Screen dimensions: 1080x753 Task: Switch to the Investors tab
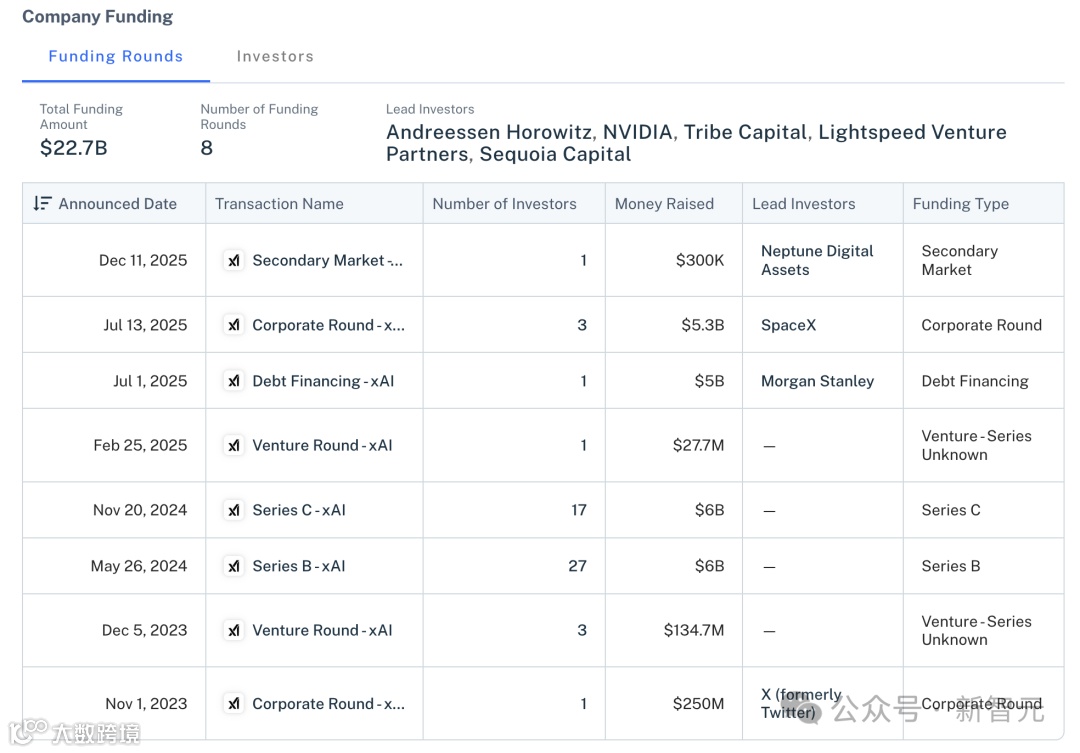click(x=275, y=56)
